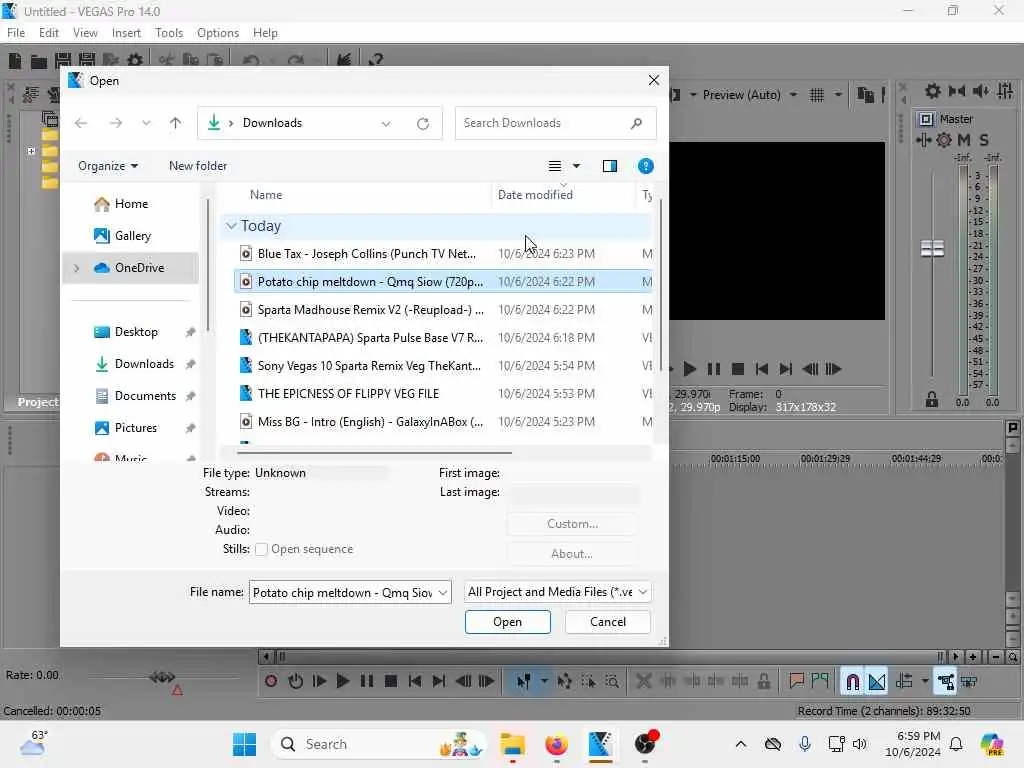Select the Zoom Edit tool
The width and height of the screenshot is (1024, 768).
pos(612,682)
